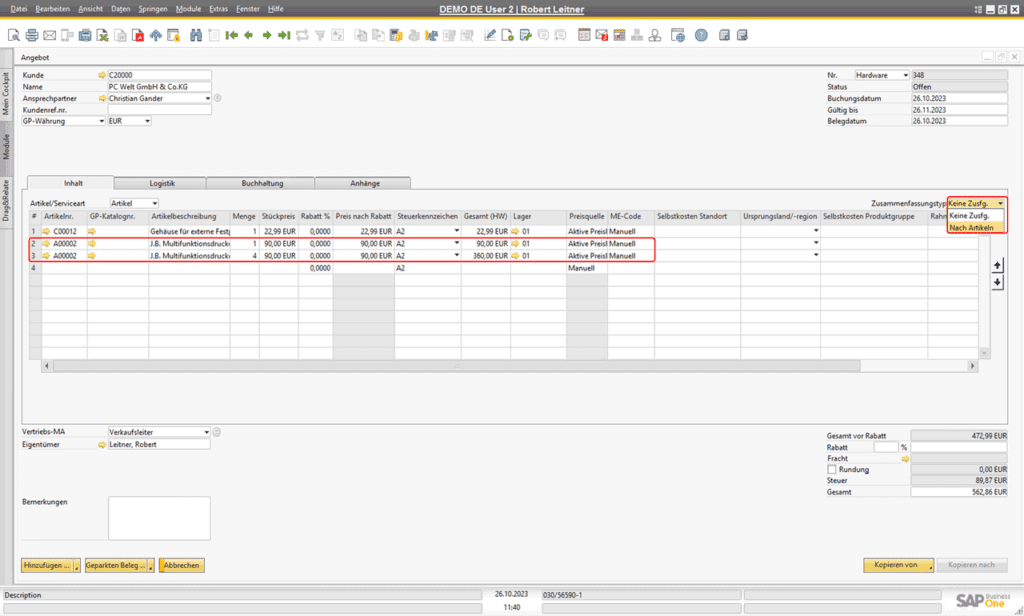Open Form Settings page-with-gear icon
1024x616 pixels.
[507, 35]
